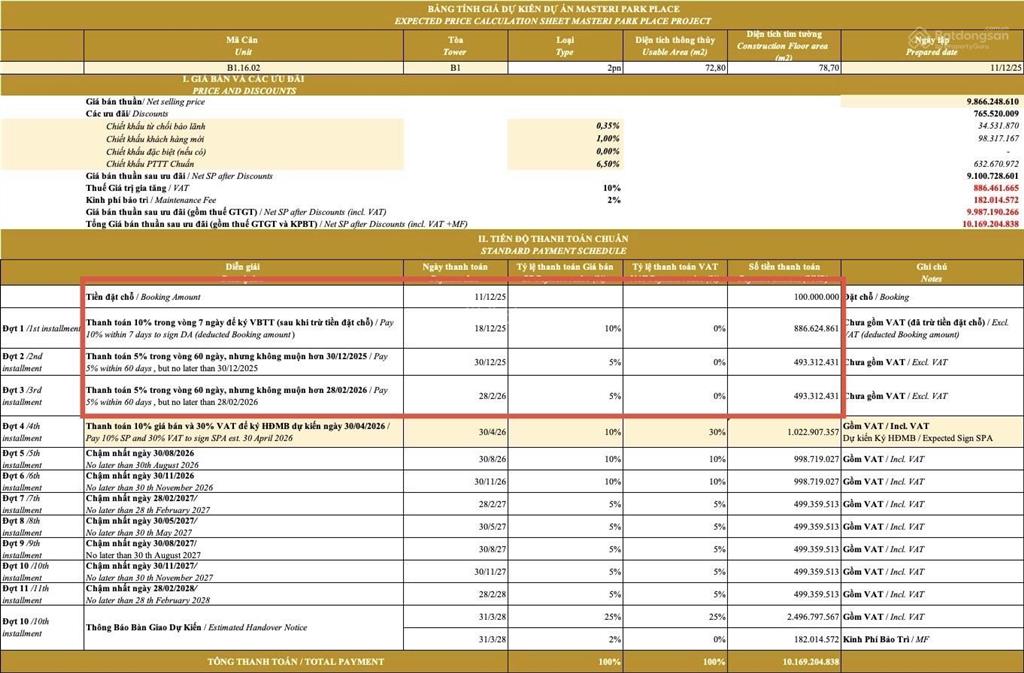The width and height of the screenshot is (1024, 673).
Task: Select the 'Chiết khấu khách hàng mới' label
Action: tap(155, 138)
